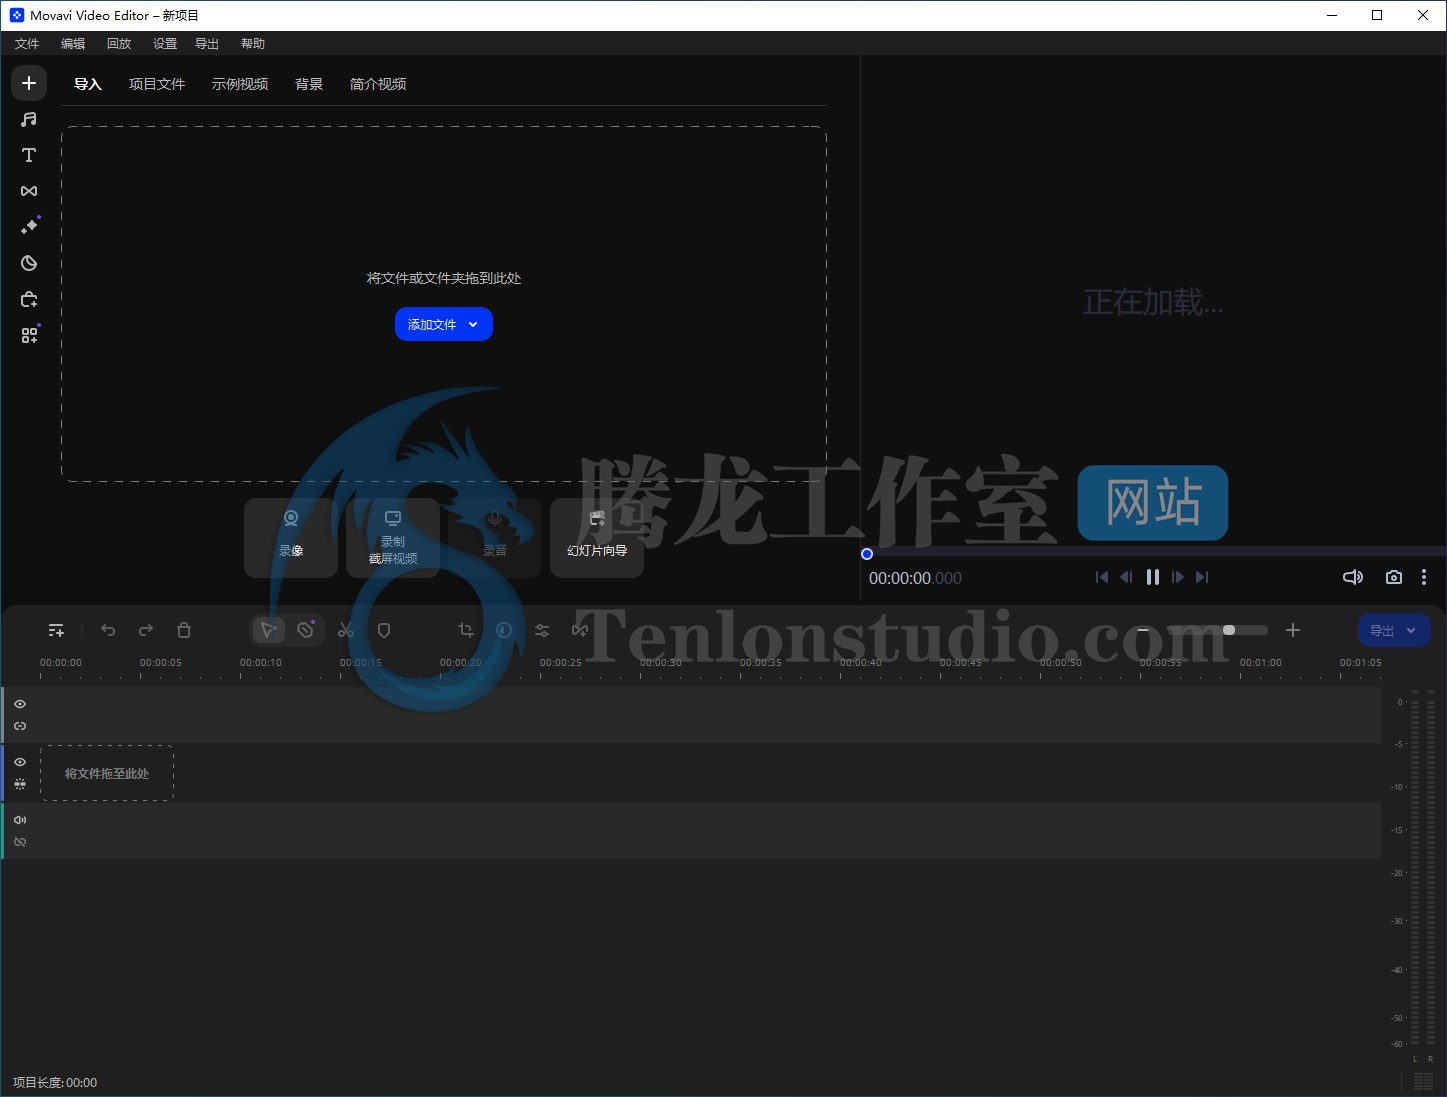Toggle main video track sync icon
The width and height of the screenshot is (1447, 1097).
point(20,784)
